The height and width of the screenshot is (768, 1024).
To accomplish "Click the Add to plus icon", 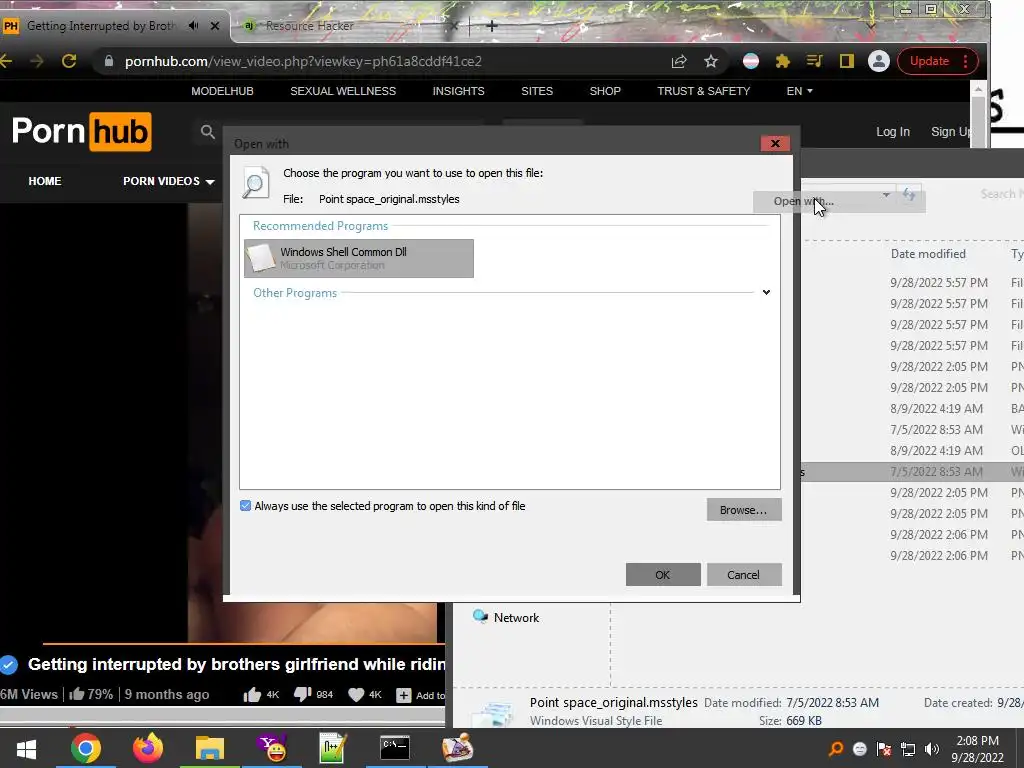I will [404, 696].
